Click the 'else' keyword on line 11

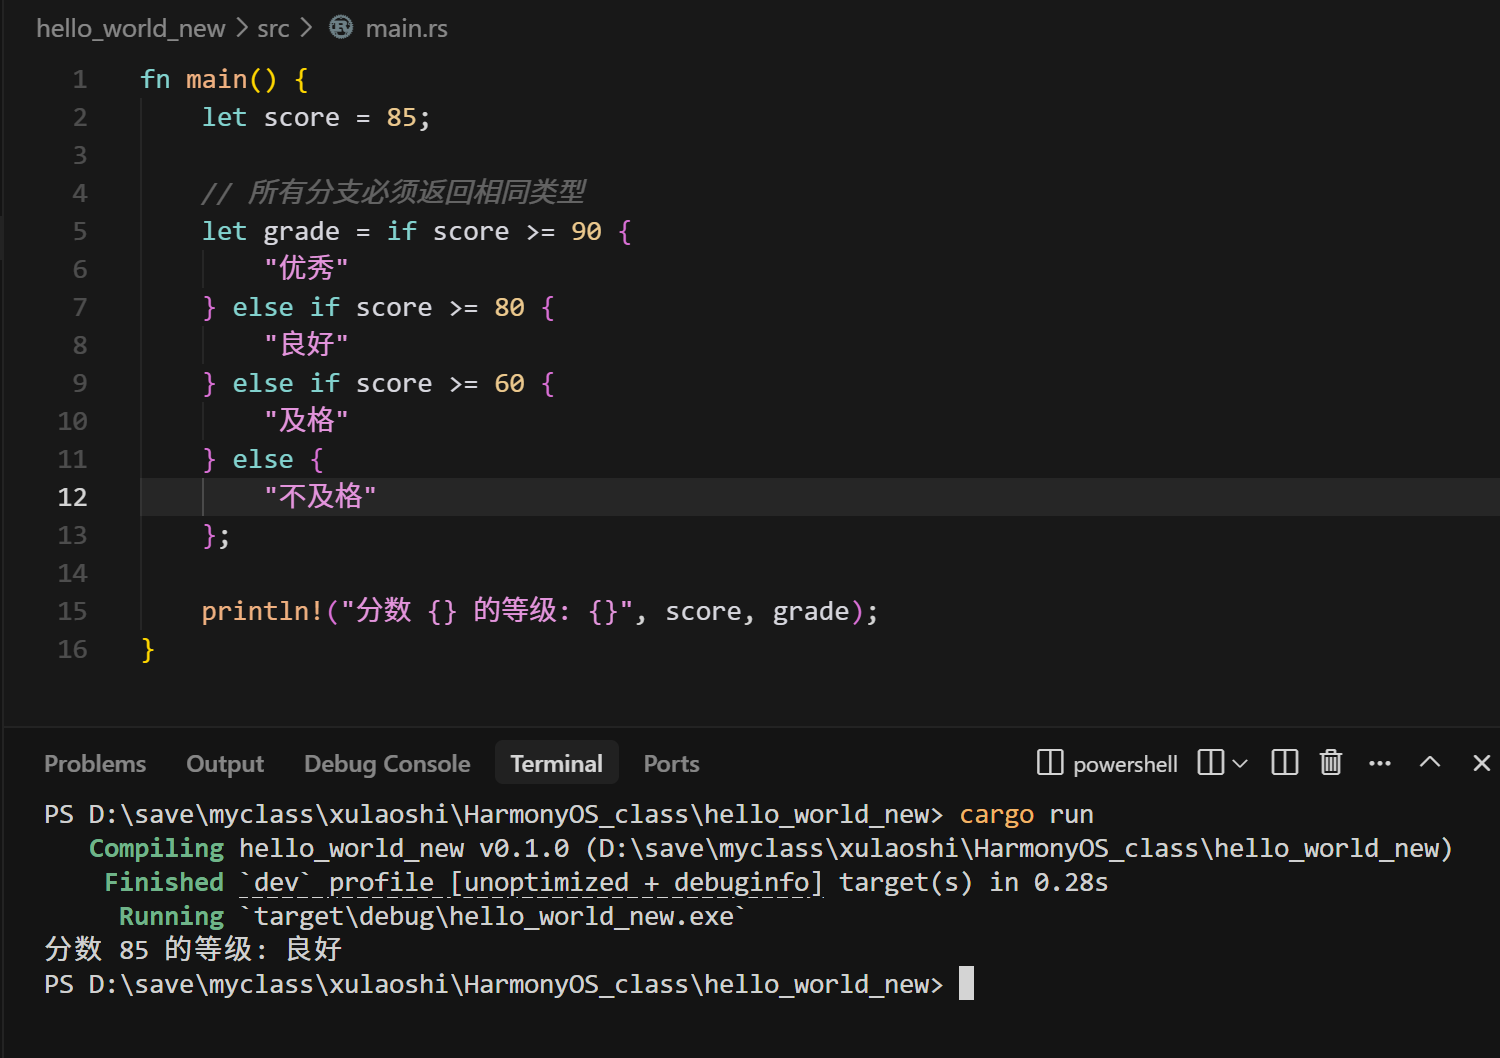point(263,459)
